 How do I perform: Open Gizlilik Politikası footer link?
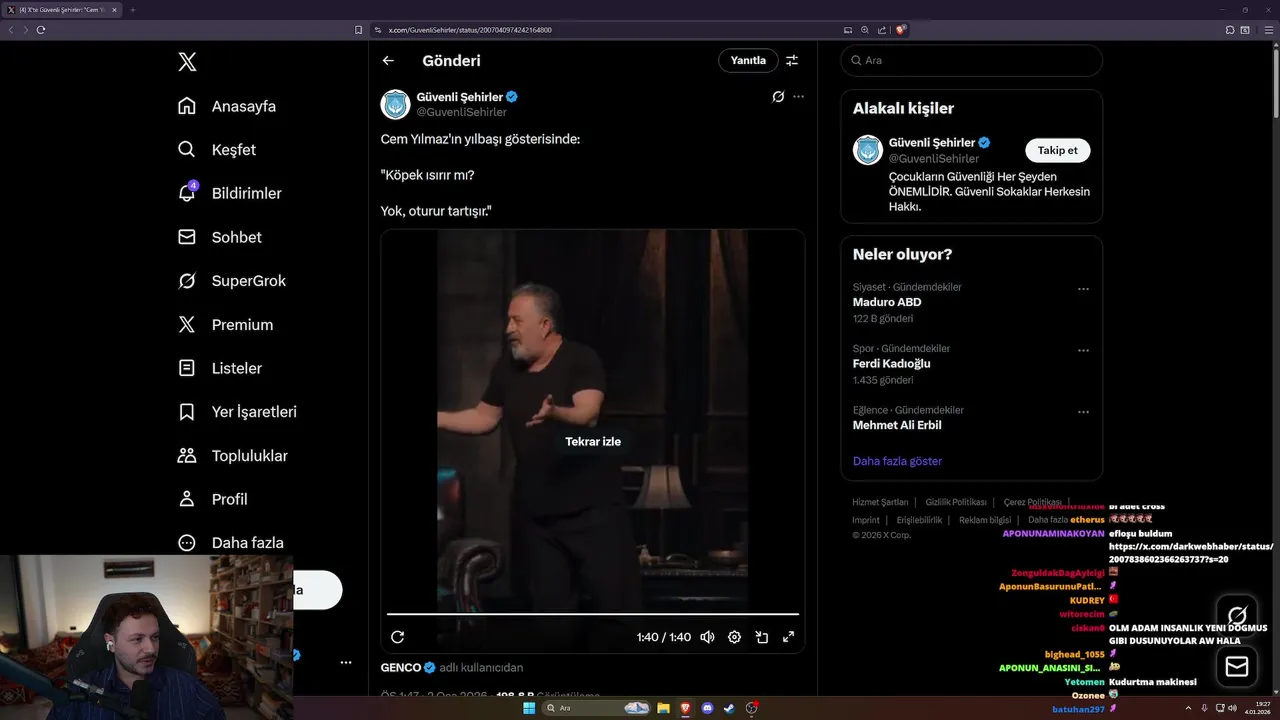(x=955, y=502)
